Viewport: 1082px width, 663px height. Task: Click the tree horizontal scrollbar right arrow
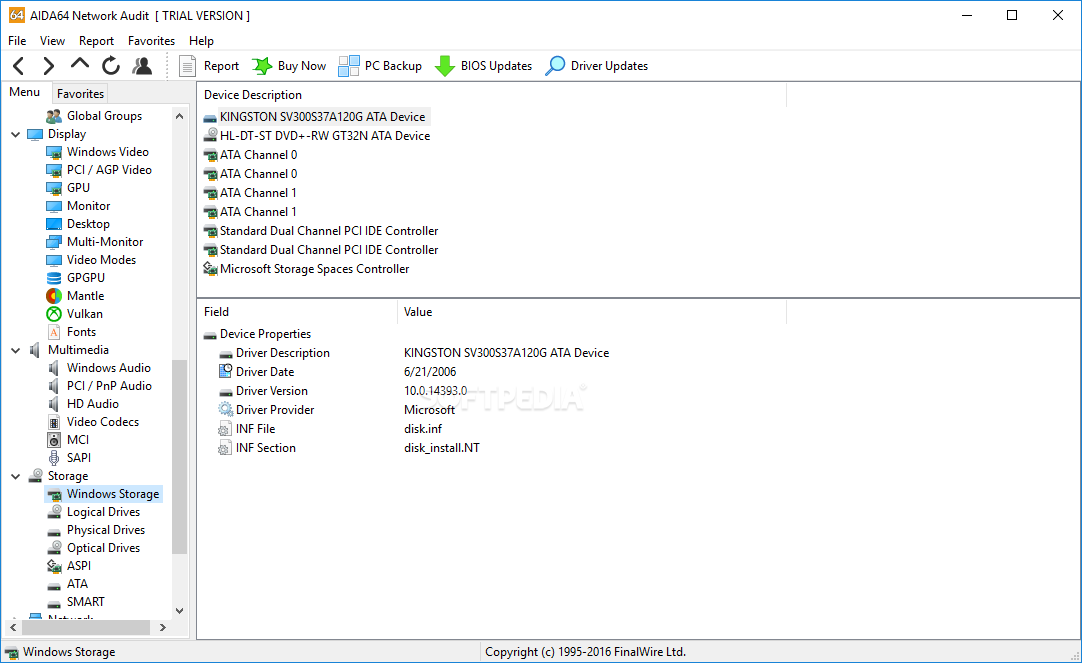[x=163, y=627]
